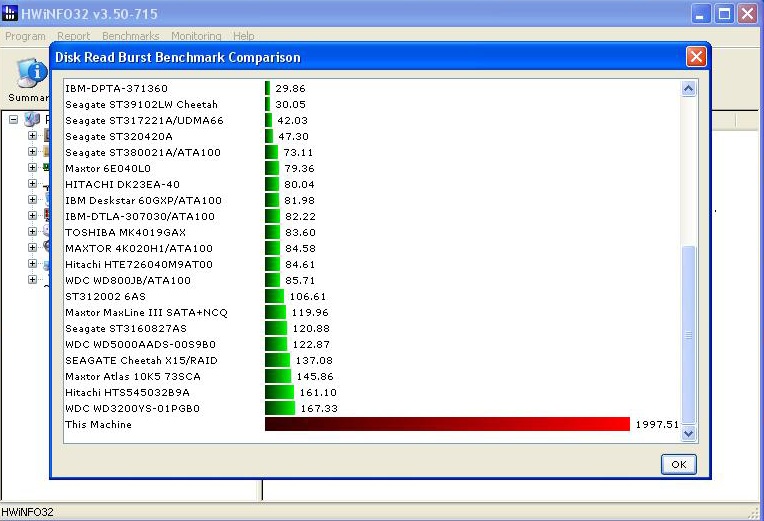Select the WDC WD800JB/ATA100 entry
The width and height of the screenshot is (764, 521).
pos(128,281)
